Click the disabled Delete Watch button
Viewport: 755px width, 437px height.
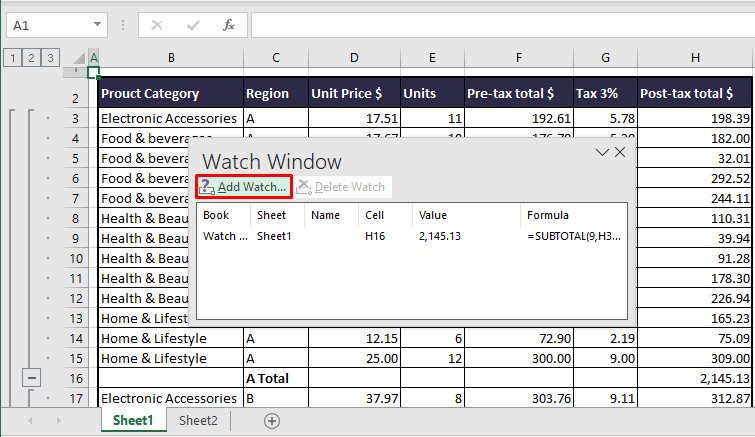[x=342, y=187]
